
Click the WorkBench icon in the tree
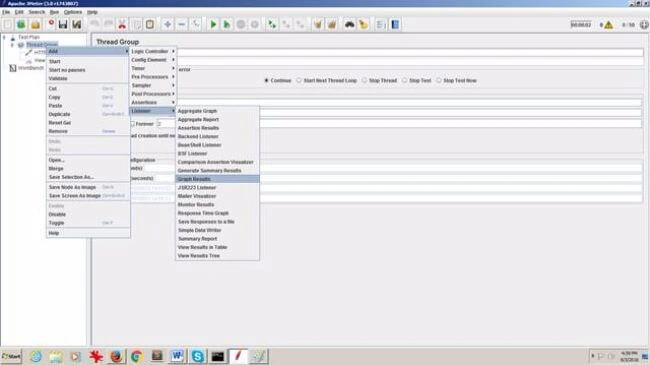pos(13,68)
